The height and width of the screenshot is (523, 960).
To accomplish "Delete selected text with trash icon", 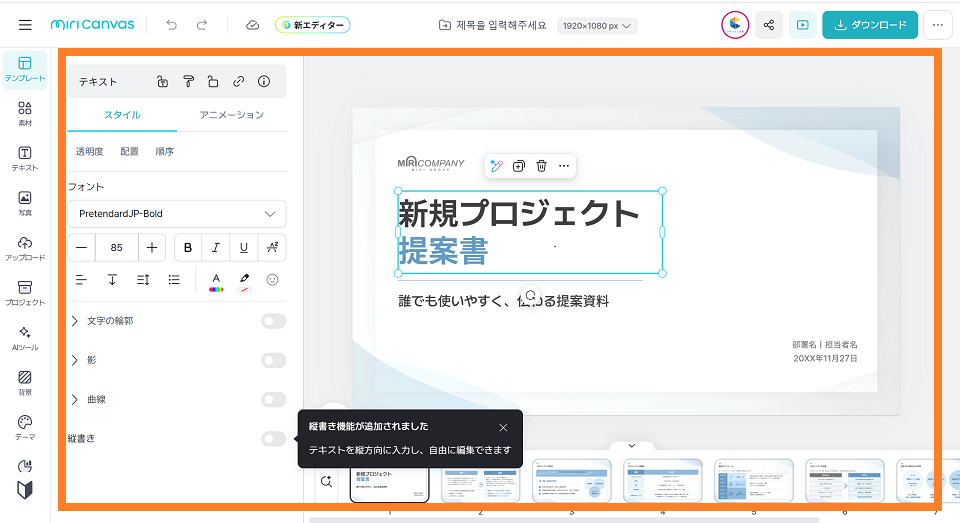I will click(x=541, y=166).
